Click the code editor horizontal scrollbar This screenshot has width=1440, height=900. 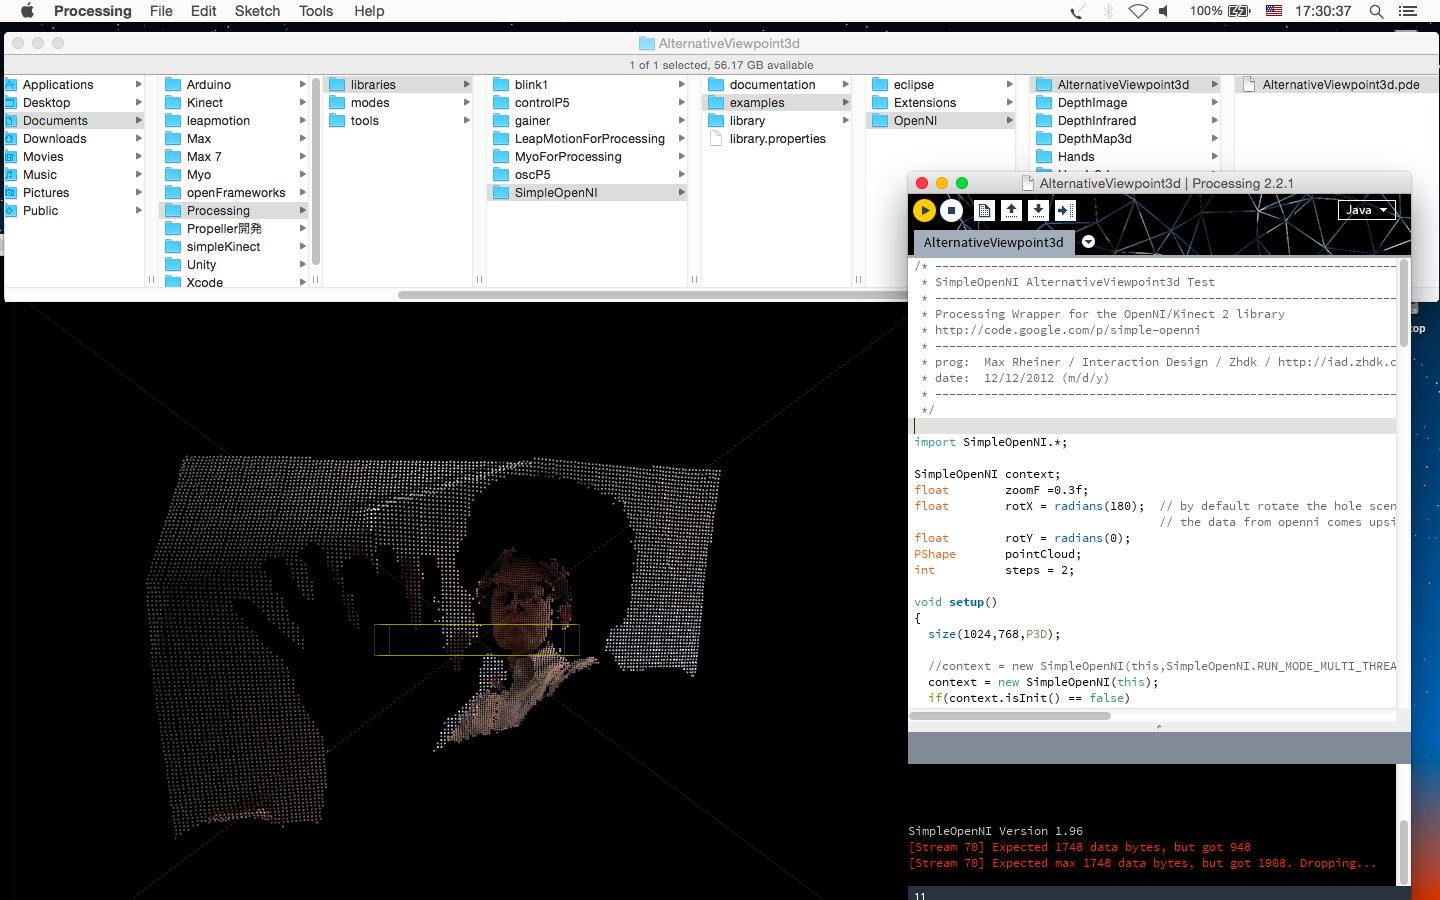pyautogui.click(x=1010, y=716)
